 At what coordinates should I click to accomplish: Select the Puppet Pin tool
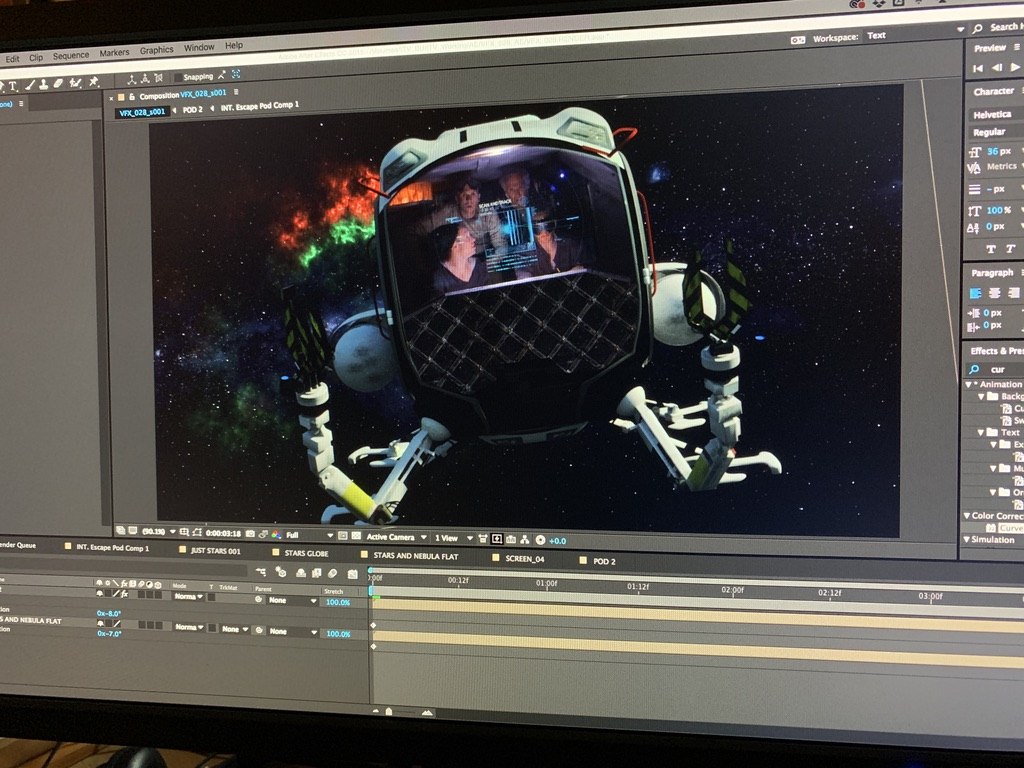click(x=94, y=82)
